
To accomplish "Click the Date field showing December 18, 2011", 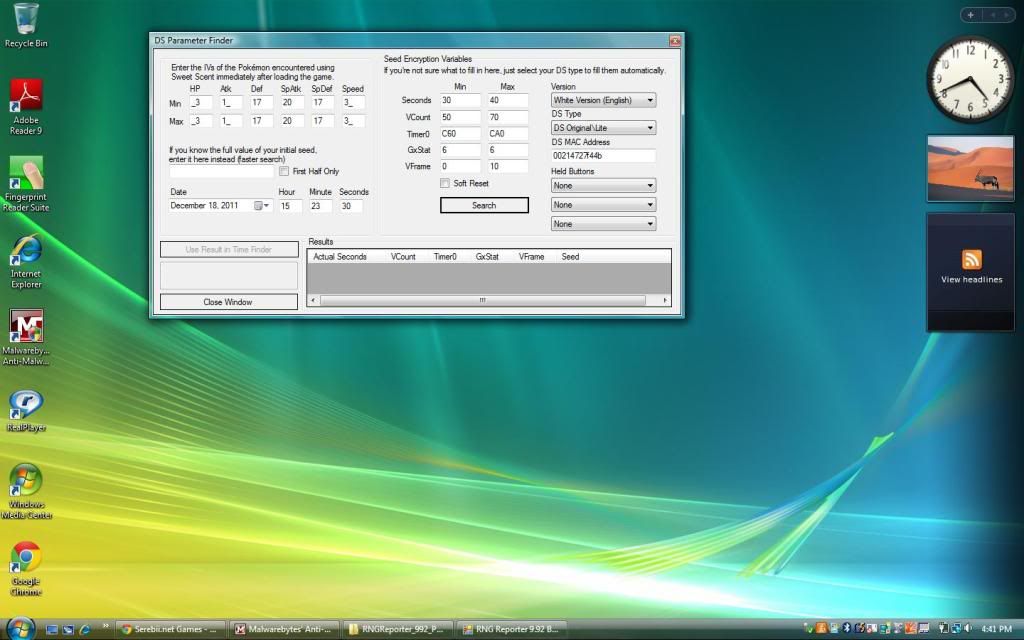I will click(x=221, y=206).
